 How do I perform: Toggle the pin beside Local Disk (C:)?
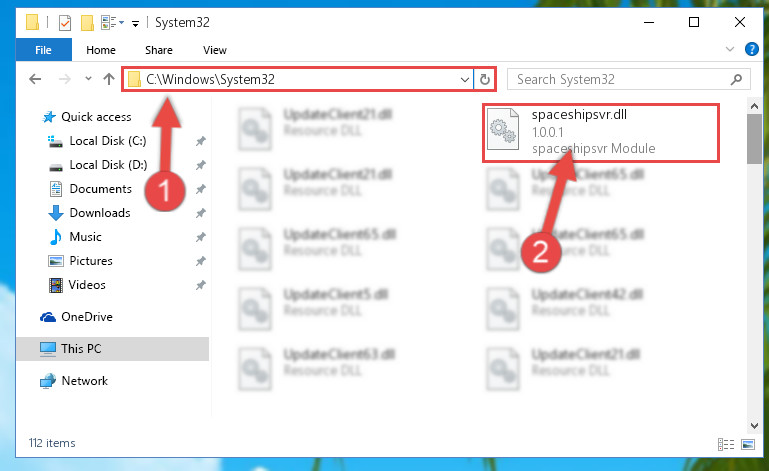tap(201, 141)
